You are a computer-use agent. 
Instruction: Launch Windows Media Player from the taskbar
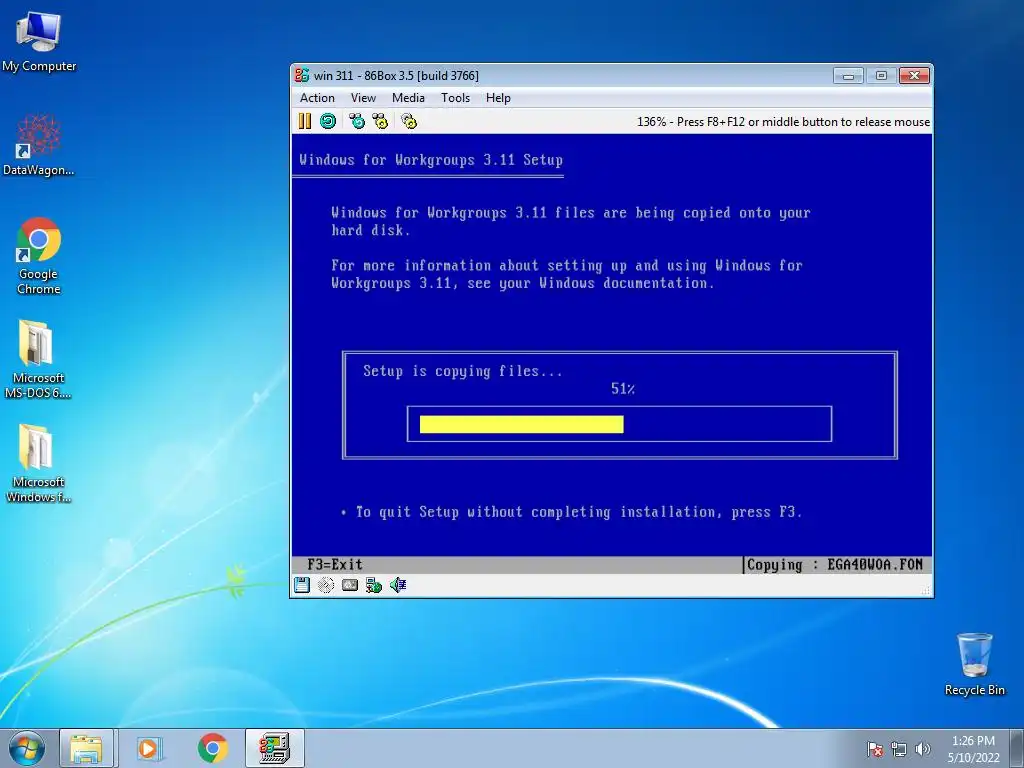click(149, 748)
